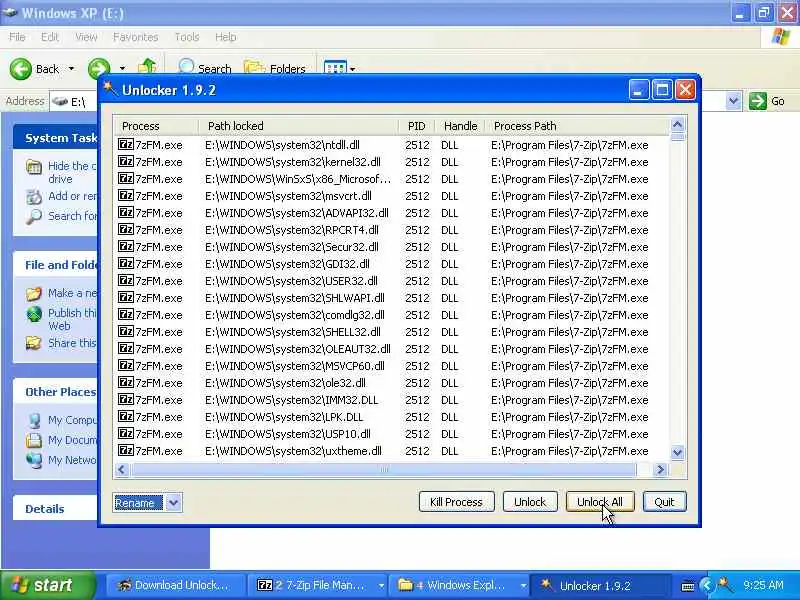Viewport: 800px width, 600px height.
Task: Sort by the Process column header
Action: point(156,126)
